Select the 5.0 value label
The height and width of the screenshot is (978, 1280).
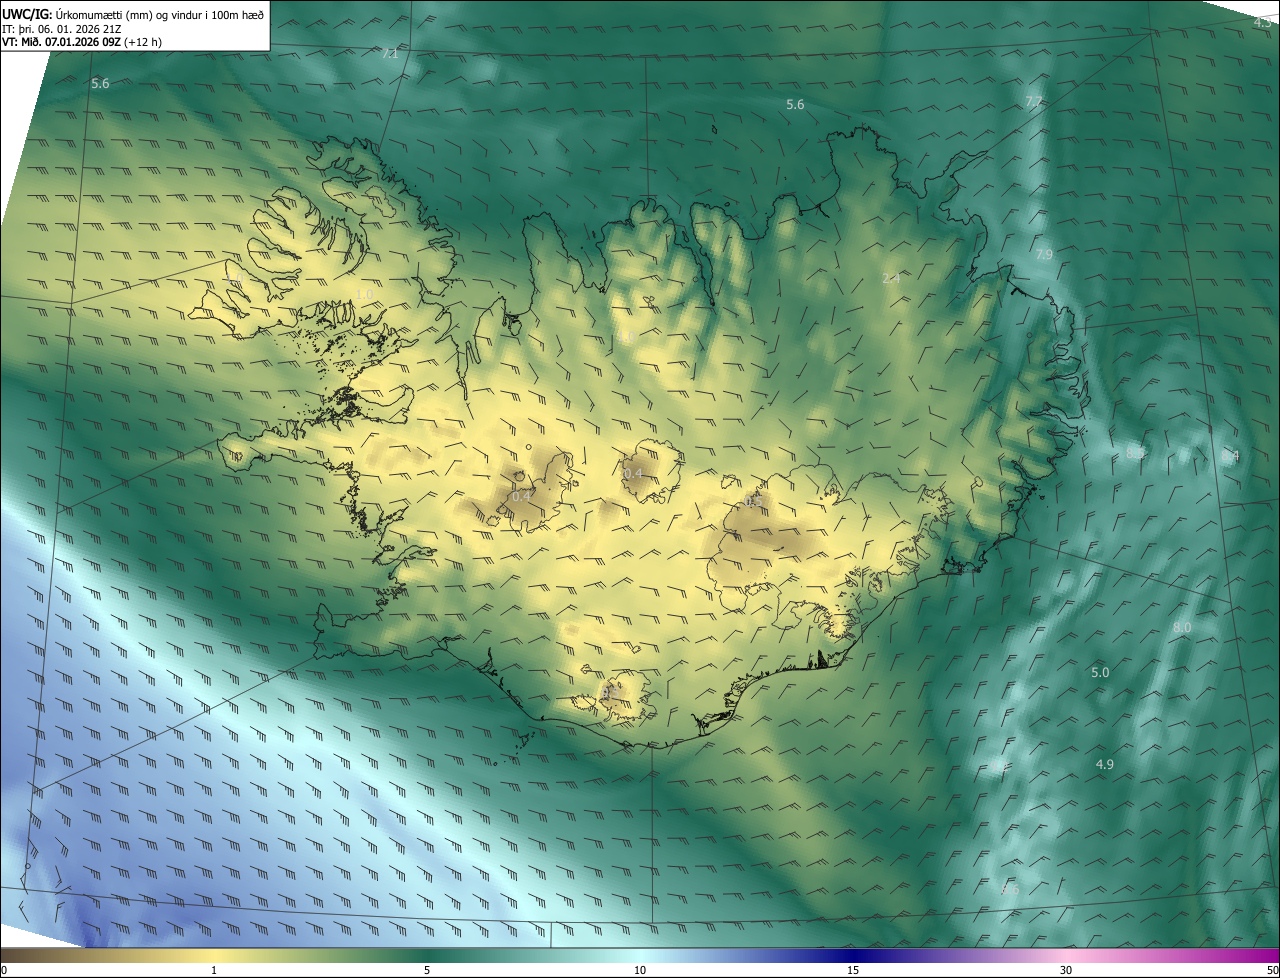(1100, 673)
